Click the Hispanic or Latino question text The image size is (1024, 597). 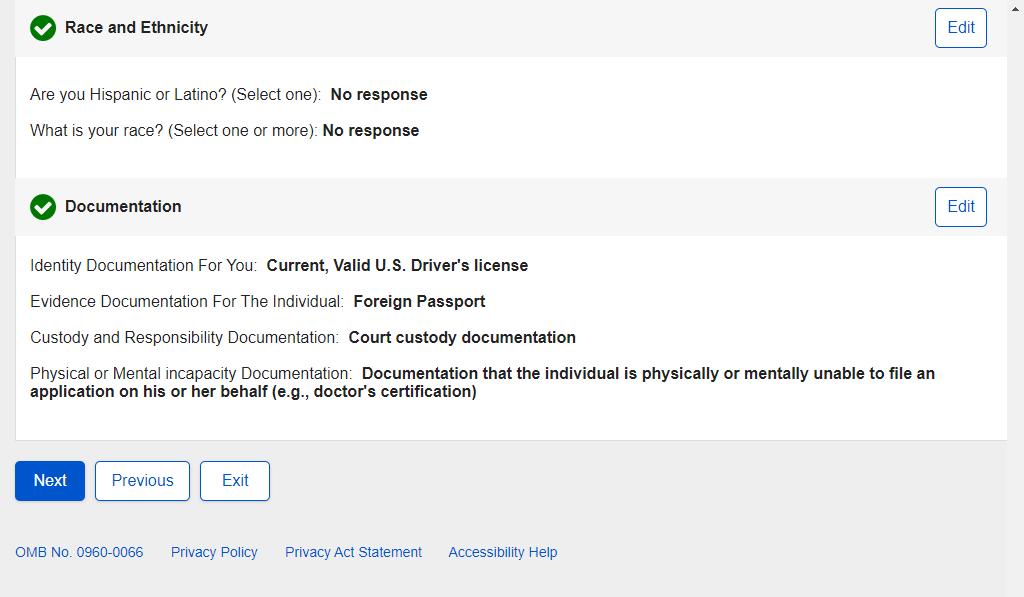175,95
